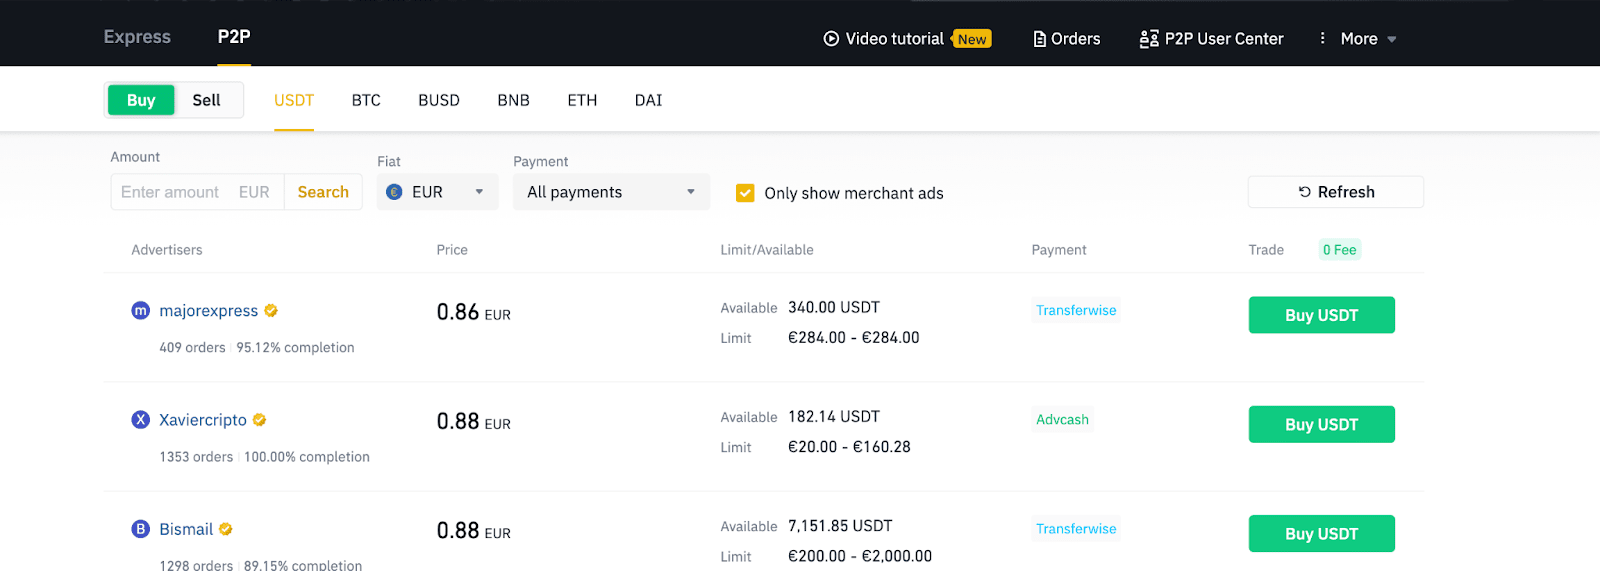Click the Orders document icon
This screenshot has height=571, width=1600.
[x=1039, y=39]
